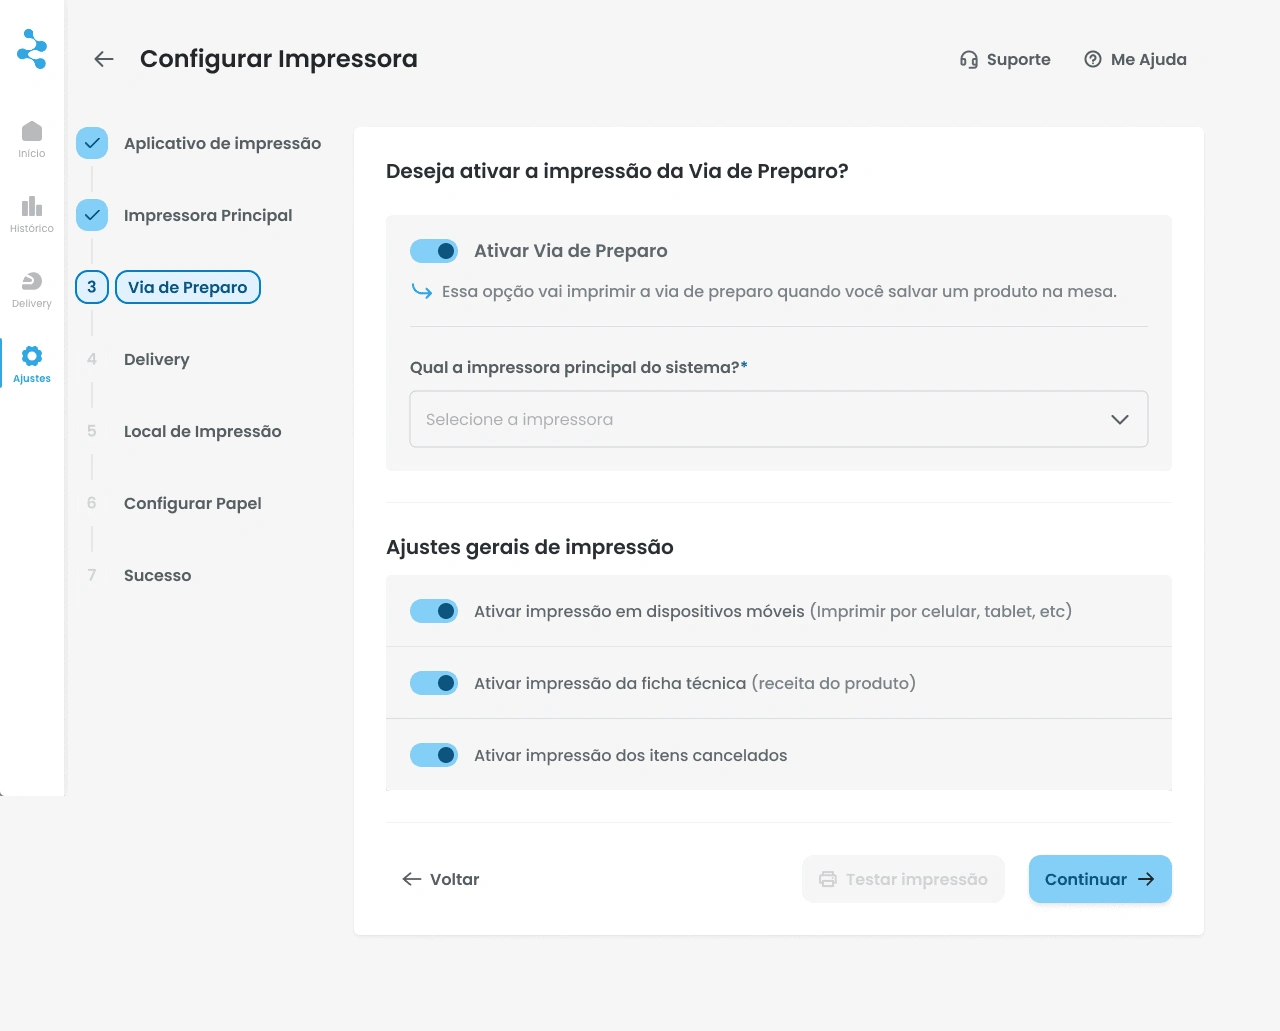Screen dimensions: 1280x1031
Task: Turn off impressão da ficha técnica
Action: coord(434,683)
